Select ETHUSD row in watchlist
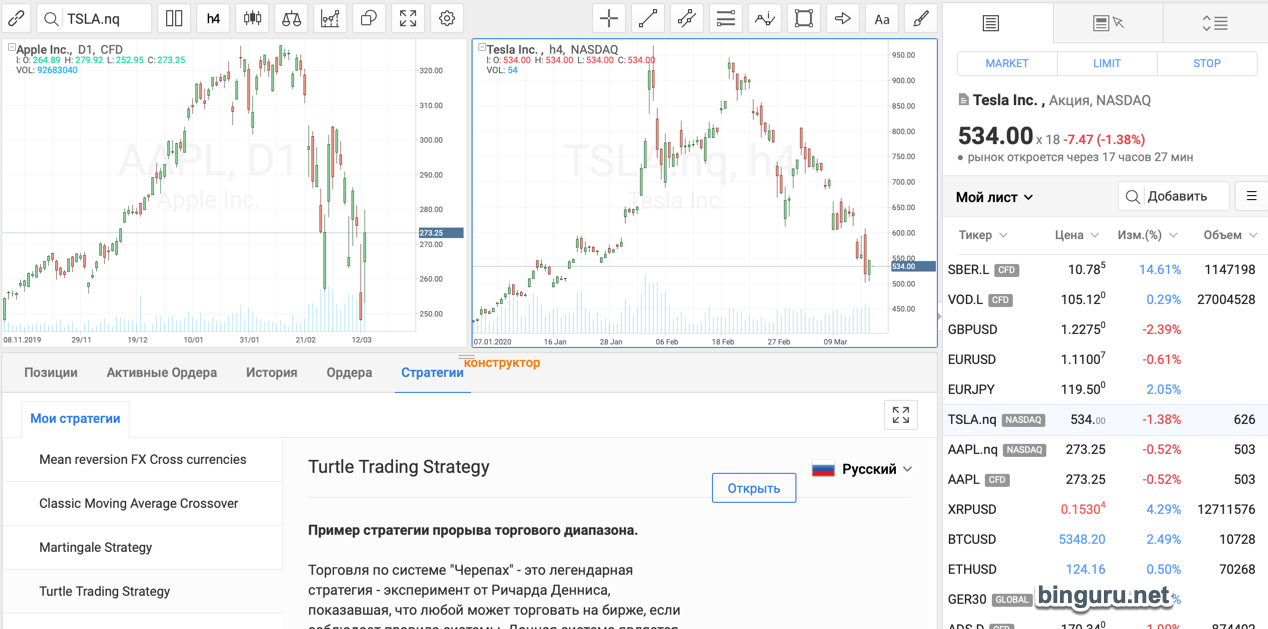1268x629 pixels. 1105,569
